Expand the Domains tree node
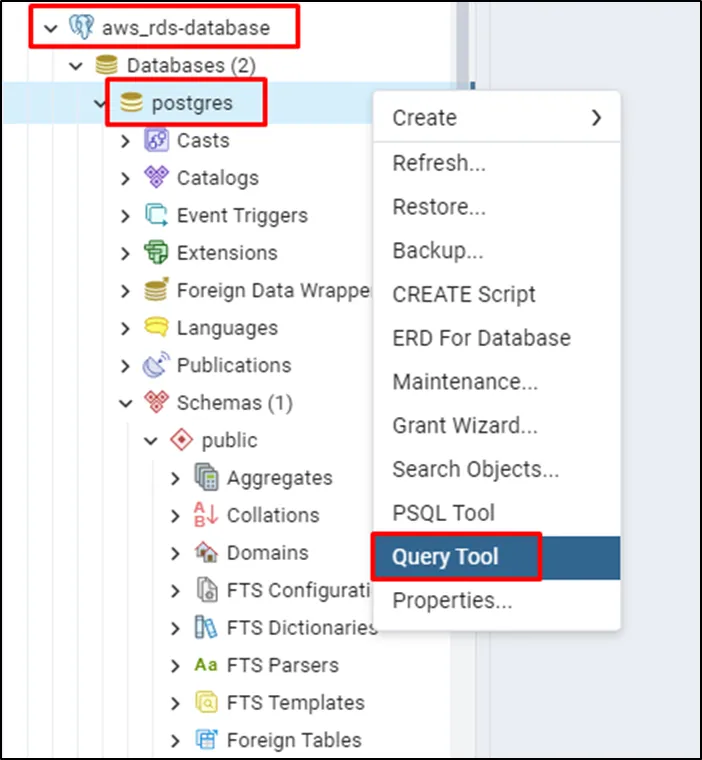Screen dimensions: 702x760 175,553
